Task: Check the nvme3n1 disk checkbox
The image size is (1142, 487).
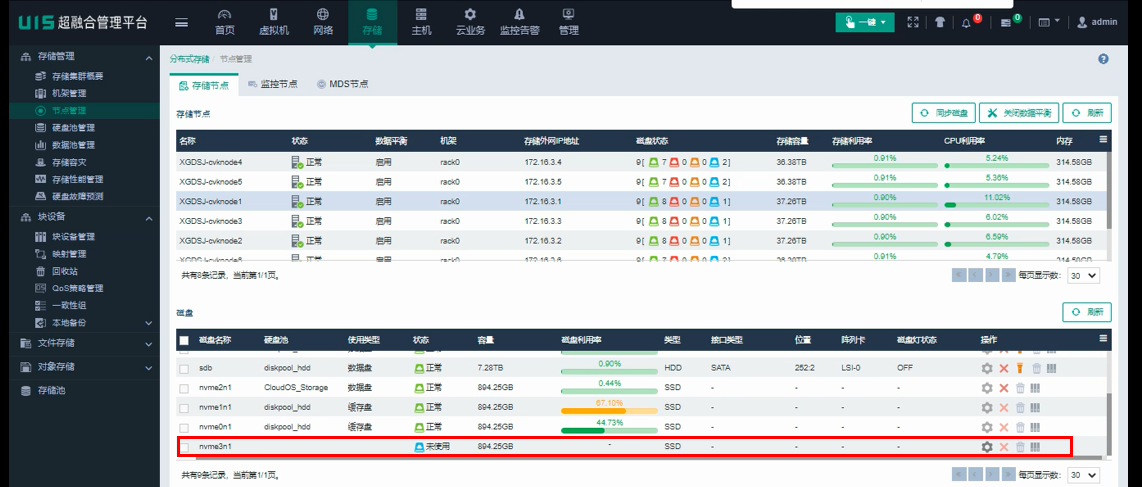Action: click(x=184, y=446)
